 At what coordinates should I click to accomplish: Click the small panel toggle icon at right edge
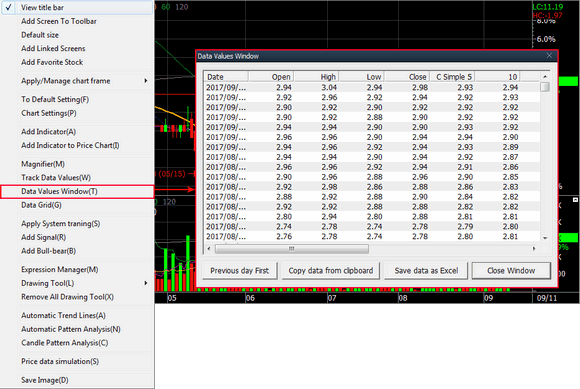click(575, 200)
